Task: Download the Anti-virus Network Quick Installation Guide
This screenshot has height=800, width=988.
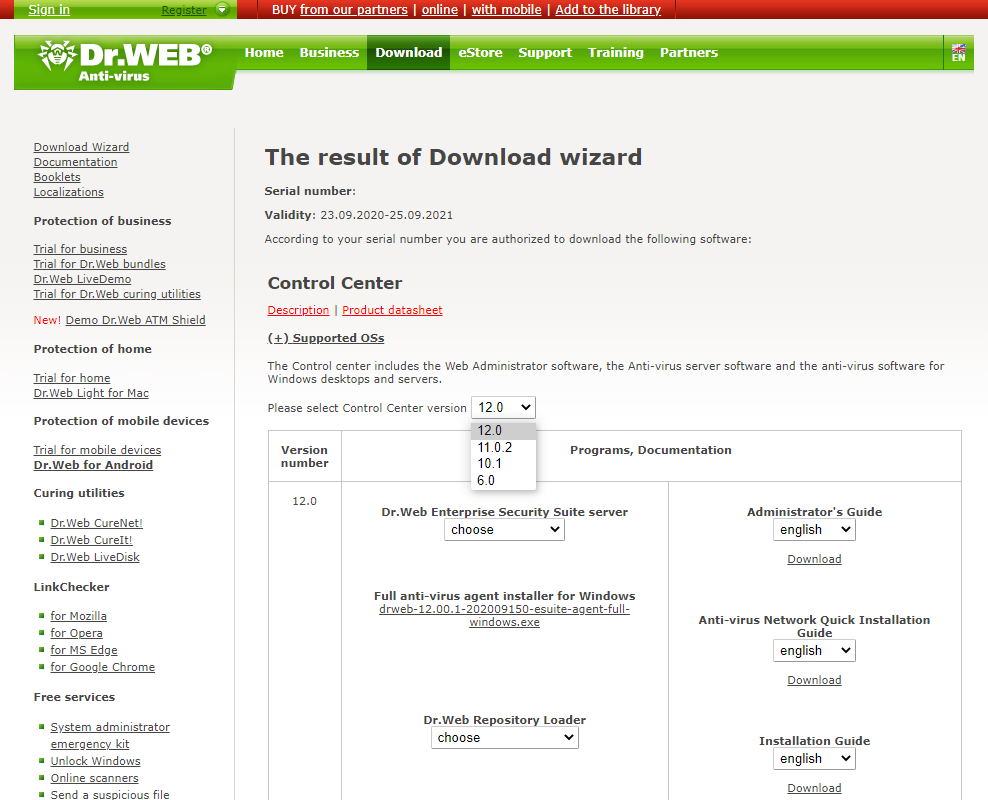Action: 814,680
